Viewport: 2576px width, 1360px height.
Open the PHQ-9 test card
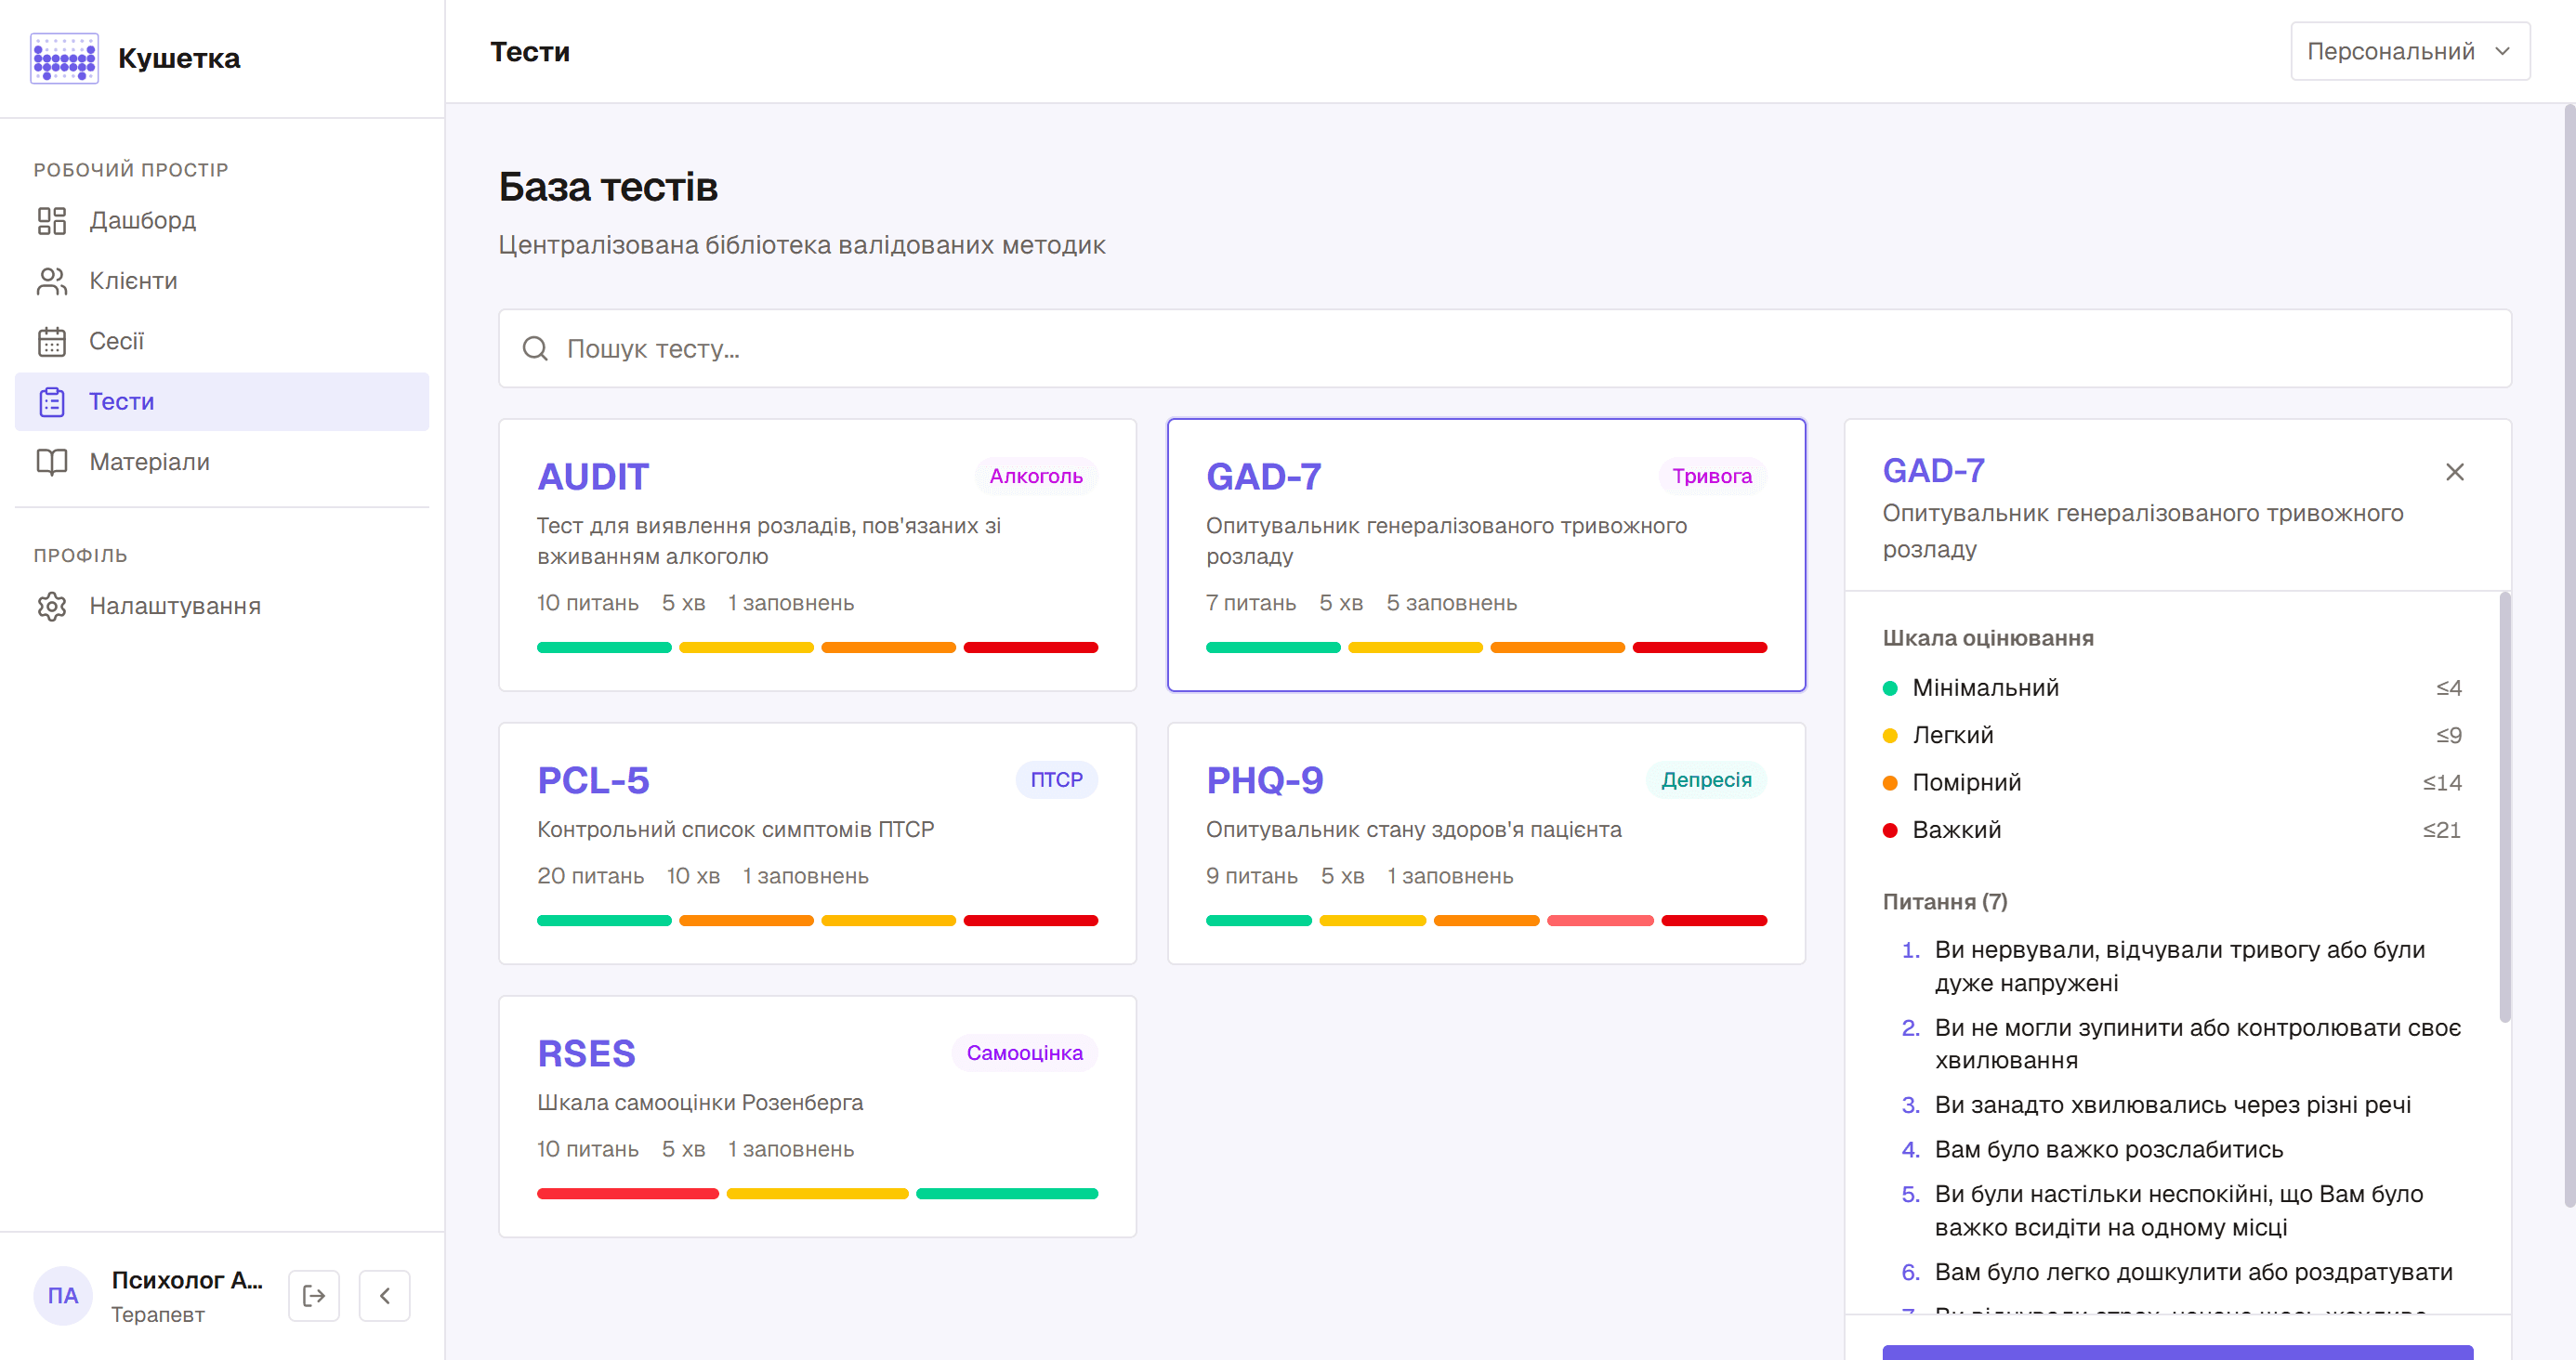[1487, 843]
